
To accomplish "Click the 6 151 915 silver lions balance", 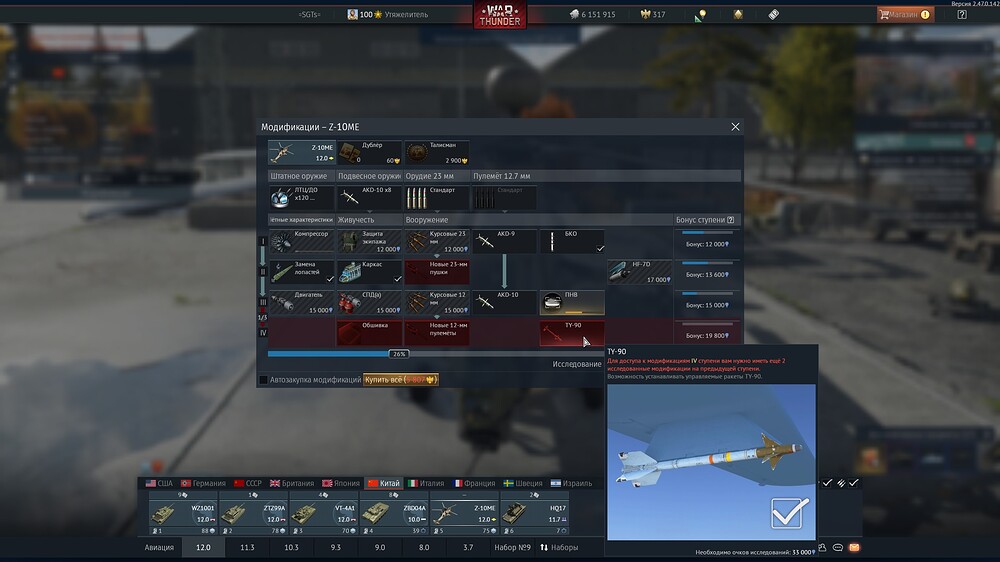I will 592,14.
